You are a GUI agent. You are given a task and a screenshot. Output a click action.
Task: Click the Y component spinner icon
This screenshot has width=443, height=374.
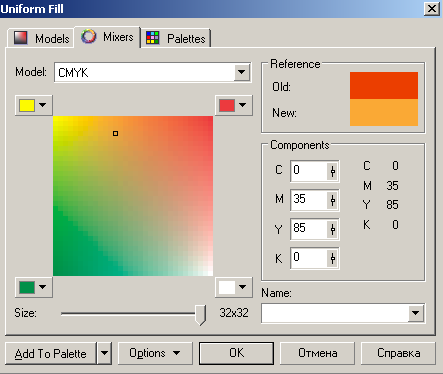(332, 229)
